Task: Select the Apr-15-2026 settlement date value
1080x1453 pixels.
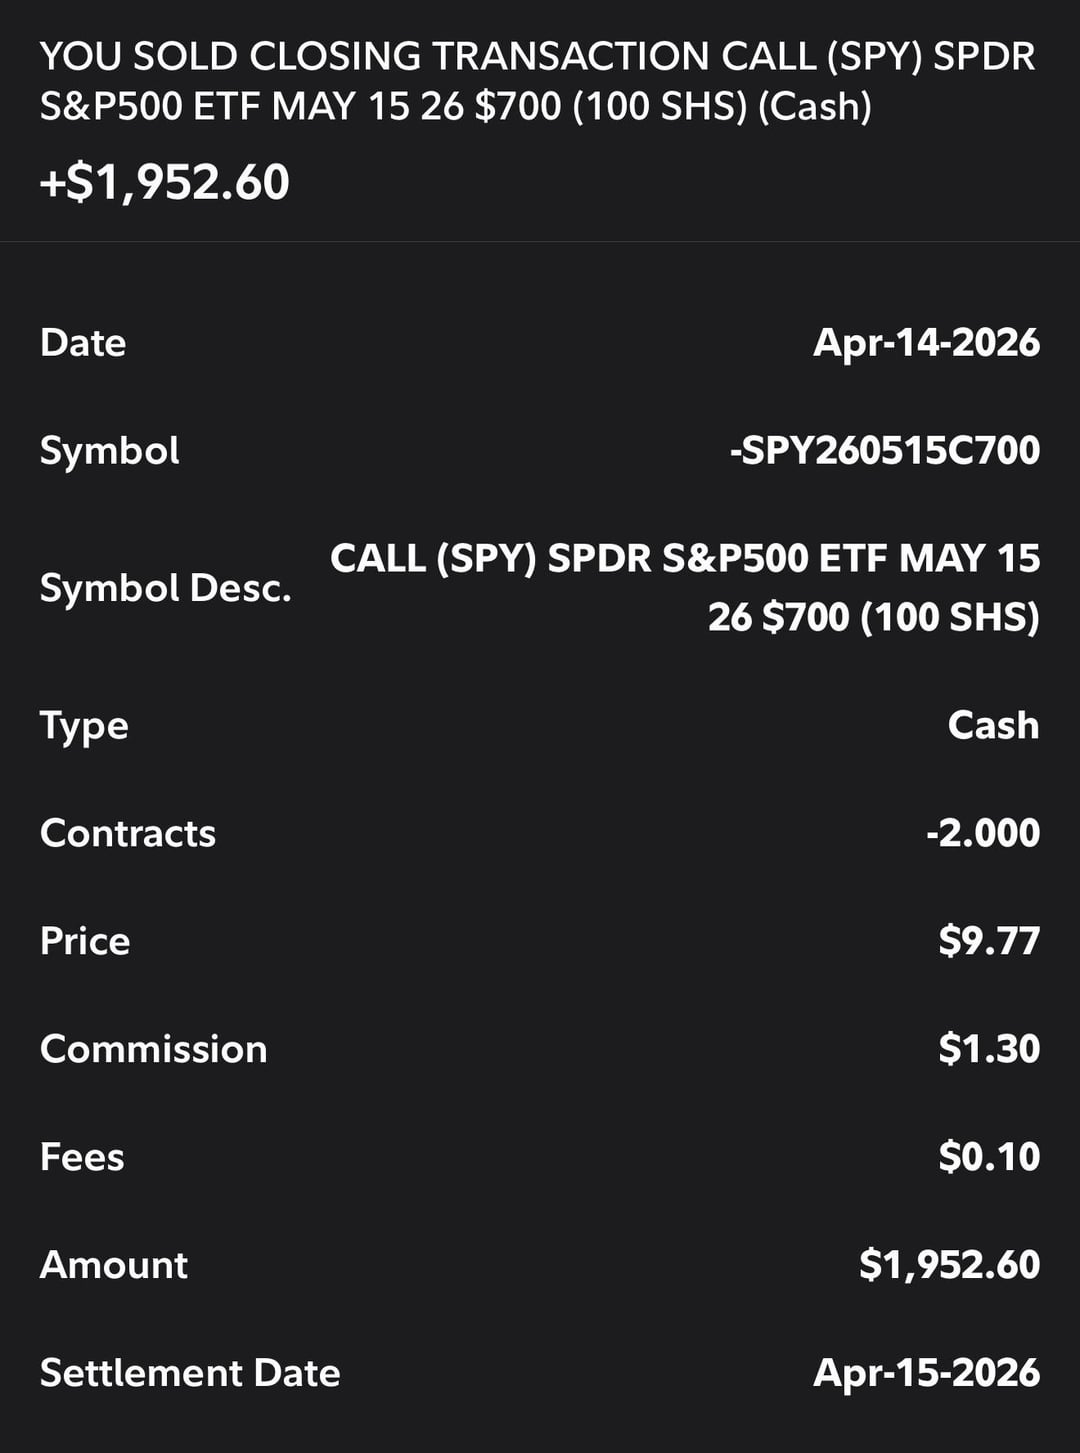Action: pos(926,1374)
